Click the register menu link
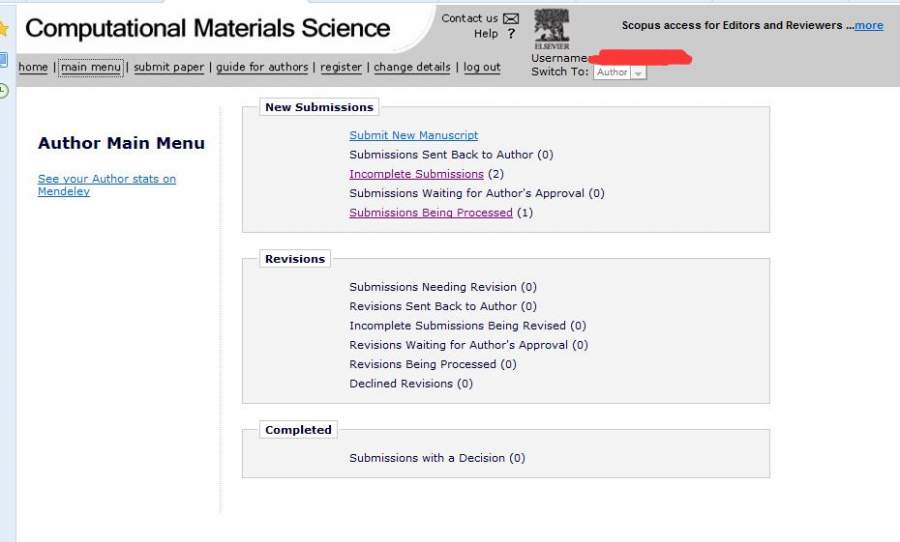900x542 pixels. (x=341, y=68)
